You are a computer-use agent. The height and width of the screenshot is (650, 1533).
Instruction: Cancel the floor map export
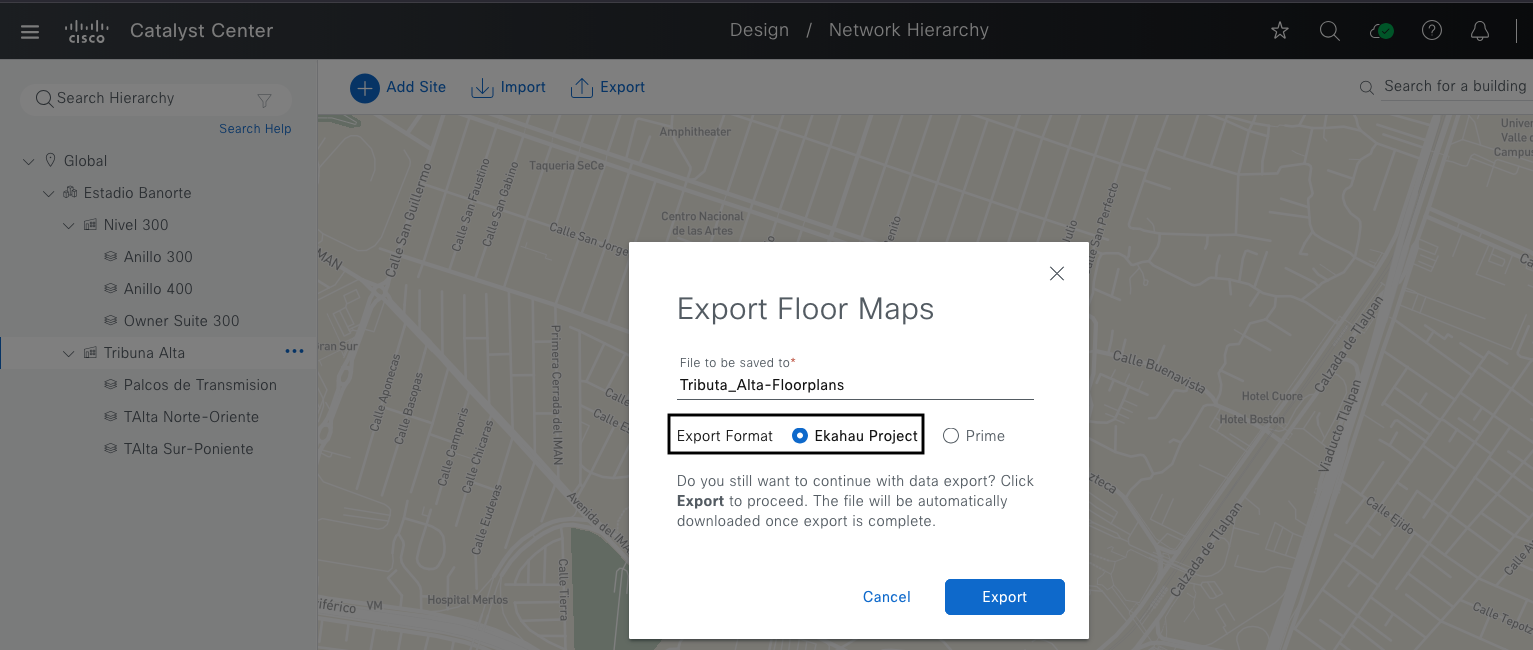point(886,597)
